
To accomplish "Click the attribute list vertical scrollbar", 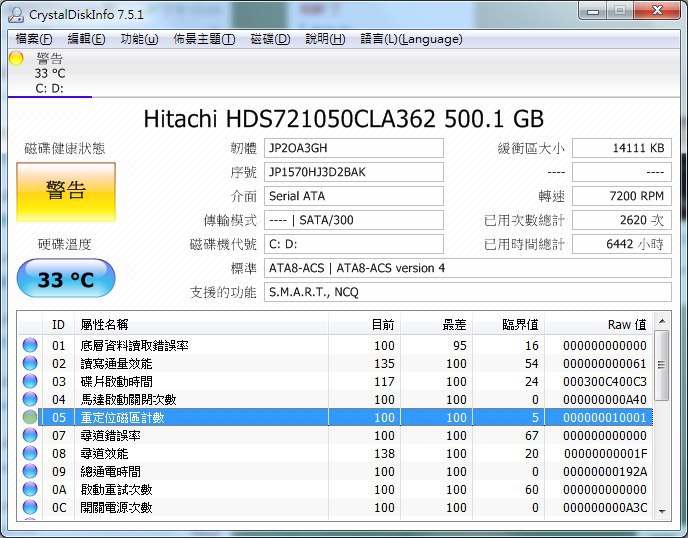I will point(663,420).
